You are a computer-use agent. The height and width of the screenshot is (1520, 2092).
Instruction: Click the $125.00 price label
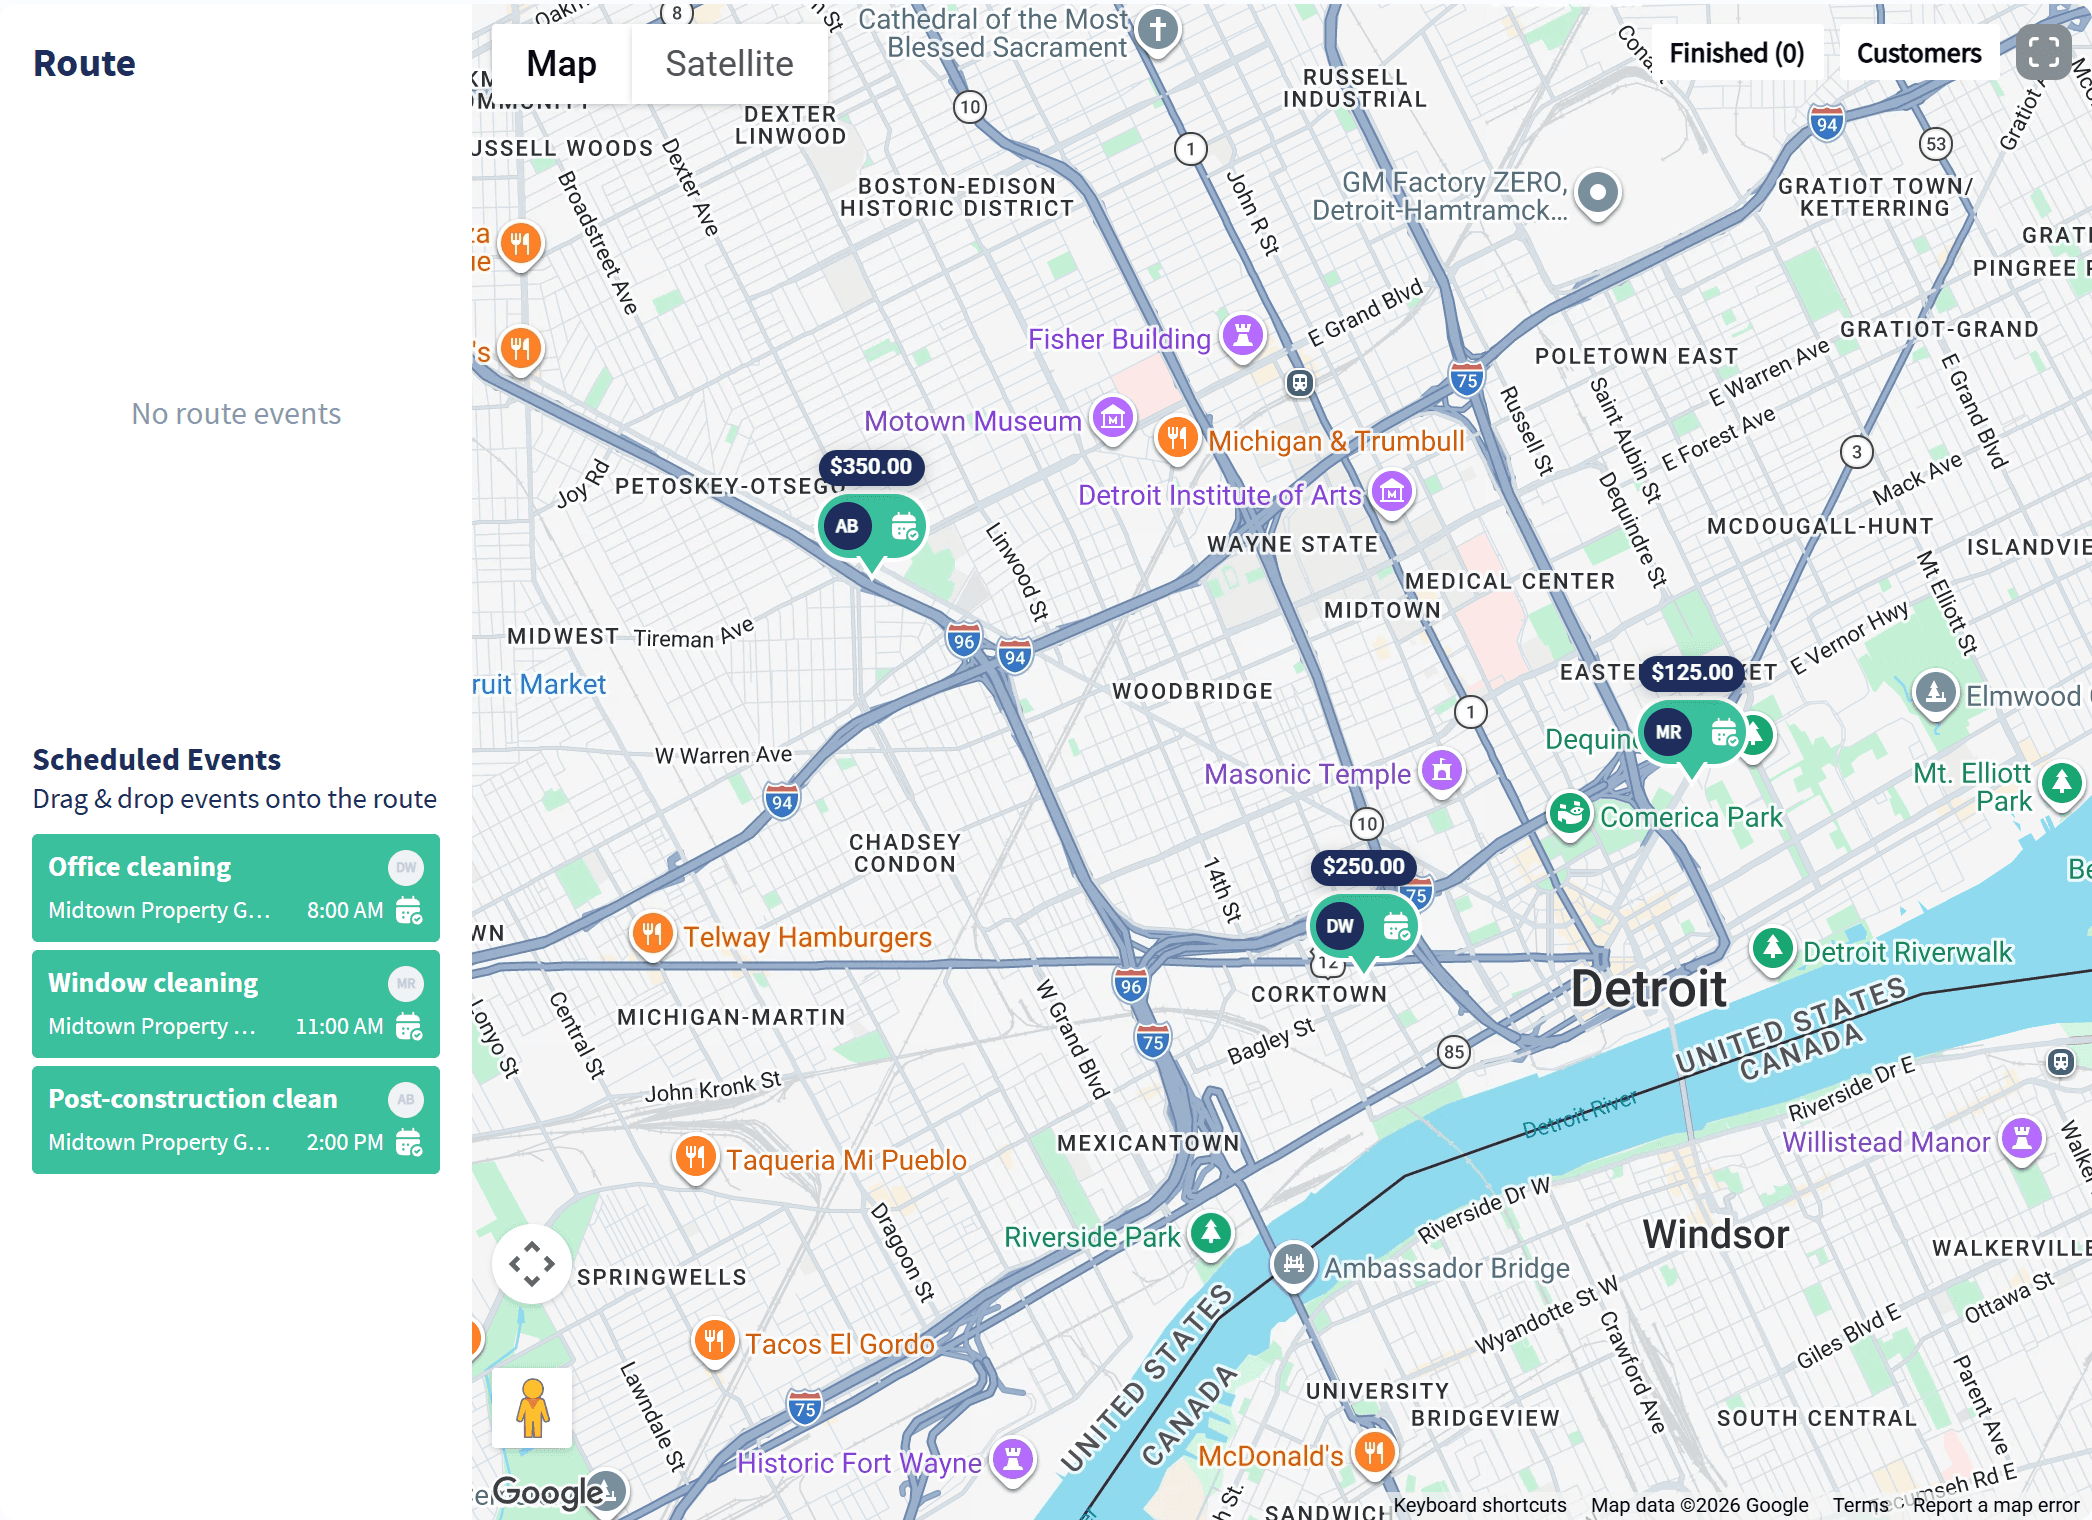point(1692,672)
